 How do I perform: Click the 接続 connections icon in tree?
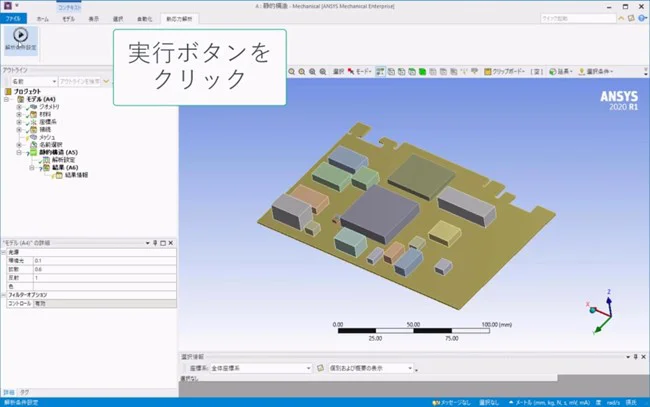[34, 130]
